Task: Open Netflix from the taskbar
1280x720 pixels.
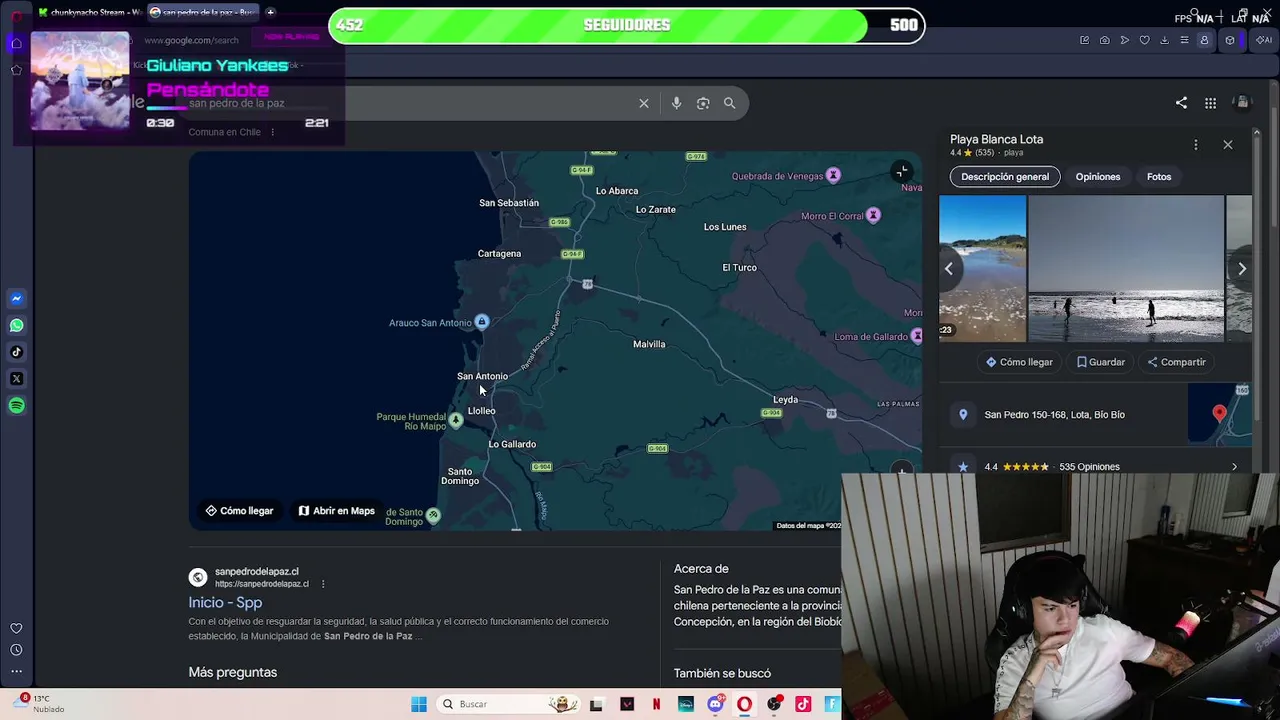Action: (656, 704)
